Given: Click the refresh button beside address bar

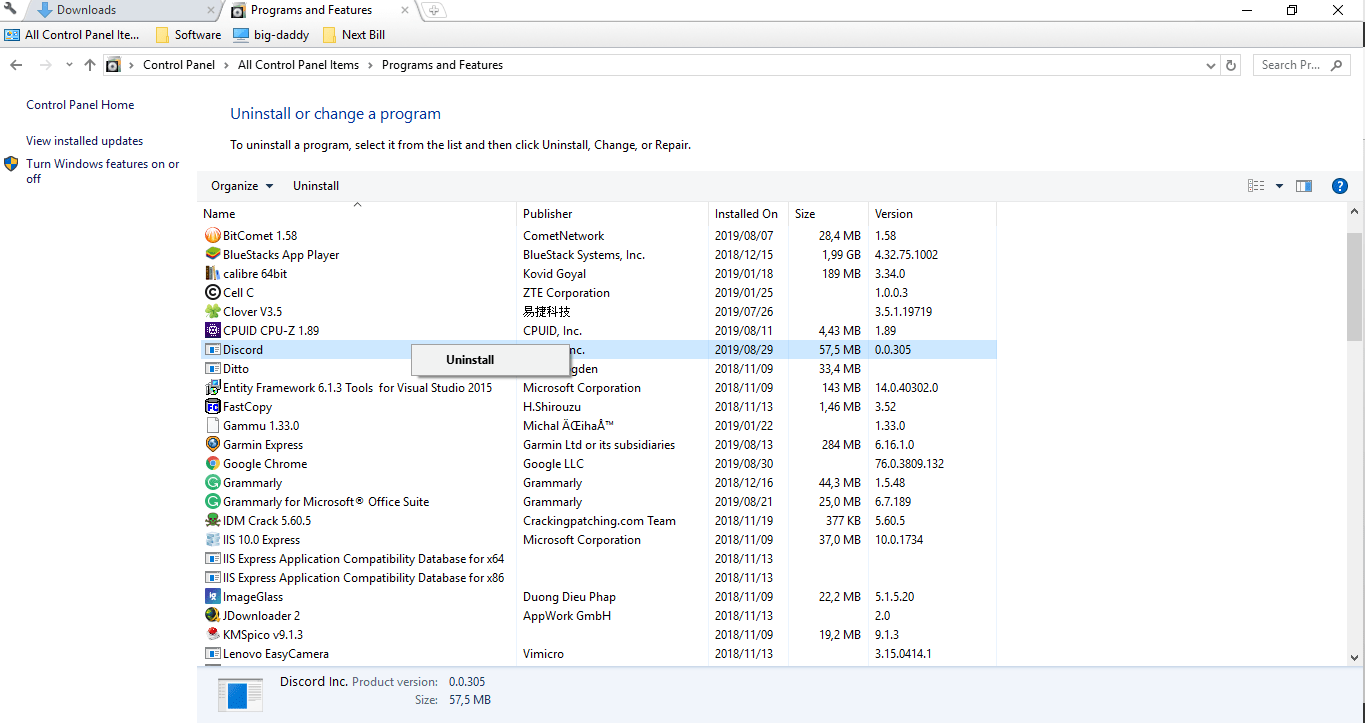Looking at the screenshot, I should [1231, 65].
